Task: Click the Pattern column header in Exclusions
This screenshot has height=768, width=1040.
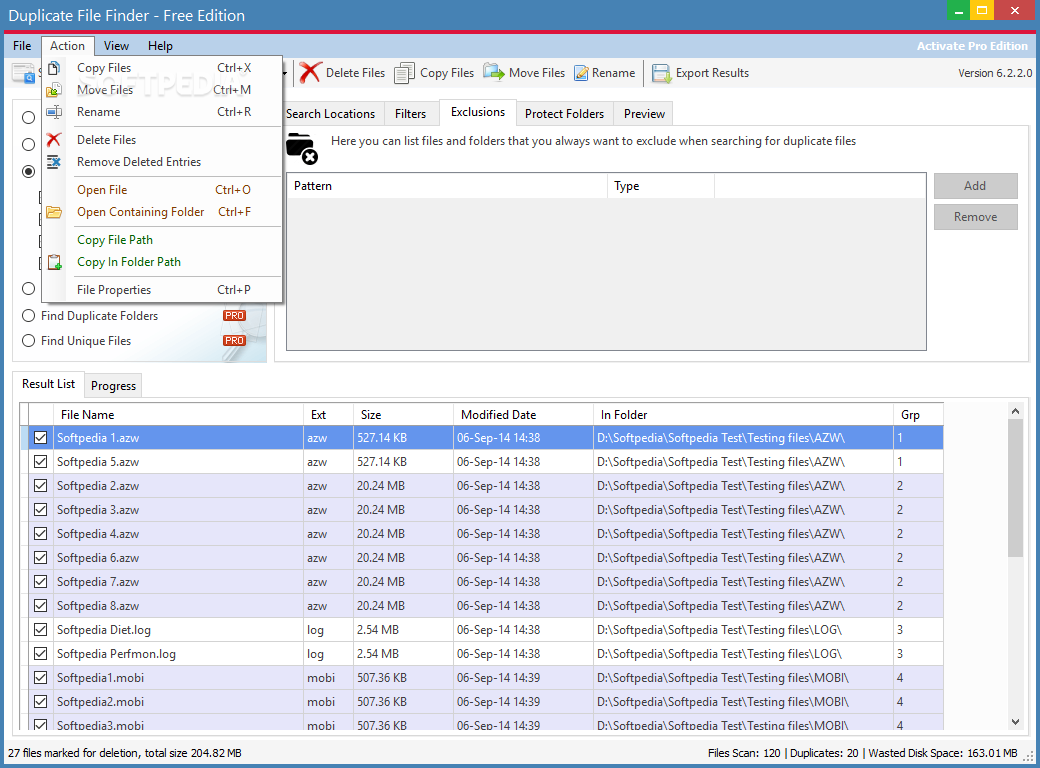Action: (x=447, y=186)
